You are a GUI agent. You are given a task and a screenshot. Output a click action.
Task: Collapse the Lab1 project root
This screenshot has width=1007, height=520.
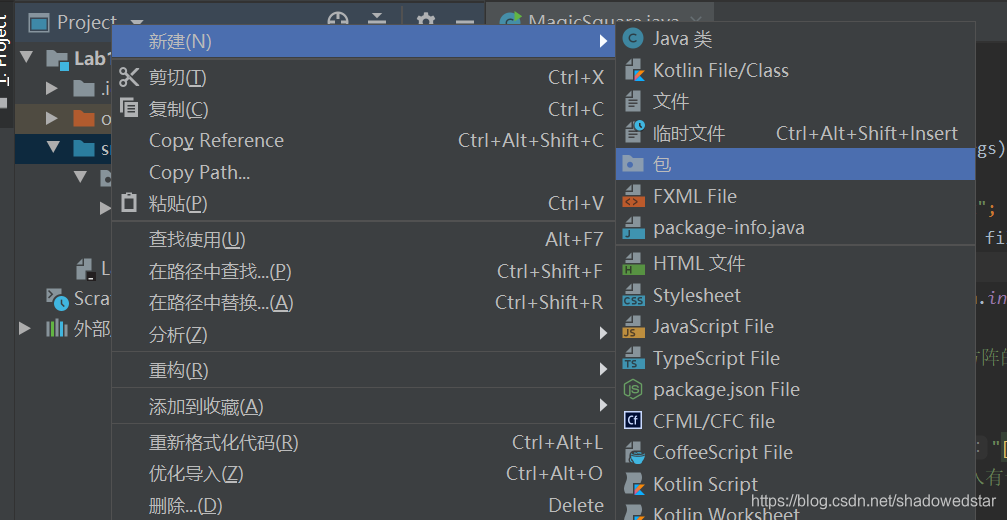26,56
